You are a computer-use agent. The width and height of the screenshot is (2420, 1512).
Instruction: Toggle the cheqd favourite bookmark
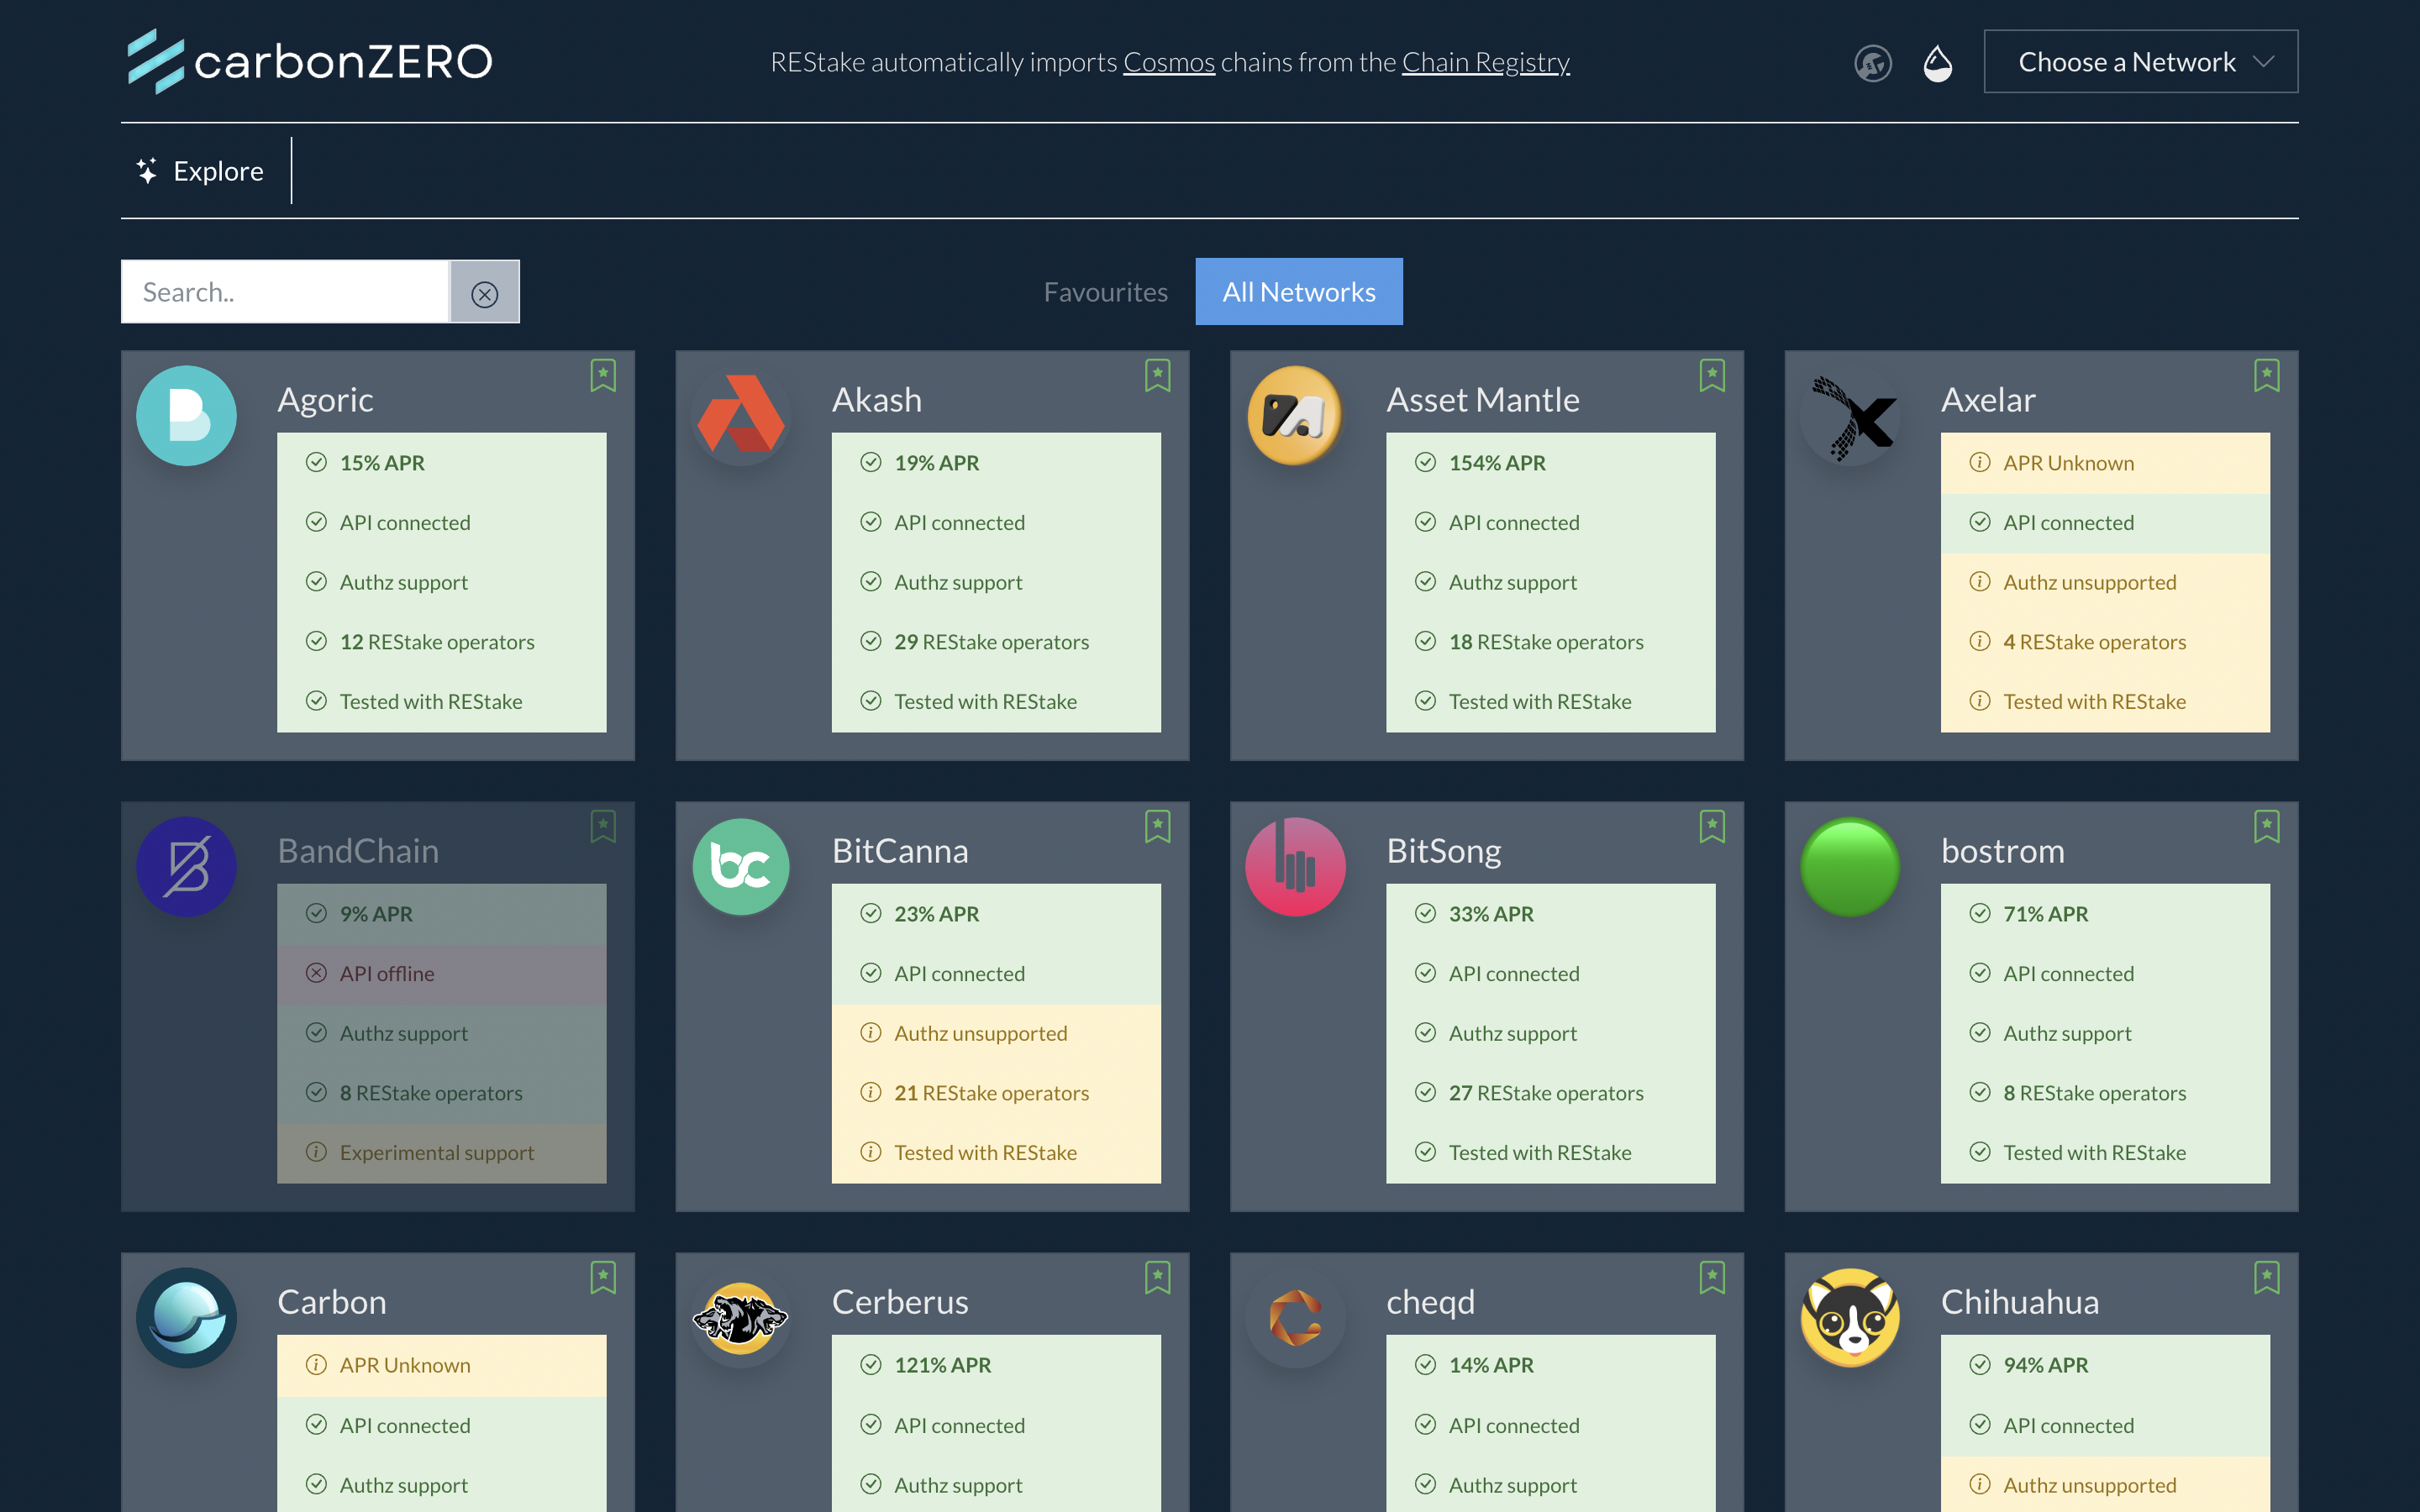[1711, 1277]
